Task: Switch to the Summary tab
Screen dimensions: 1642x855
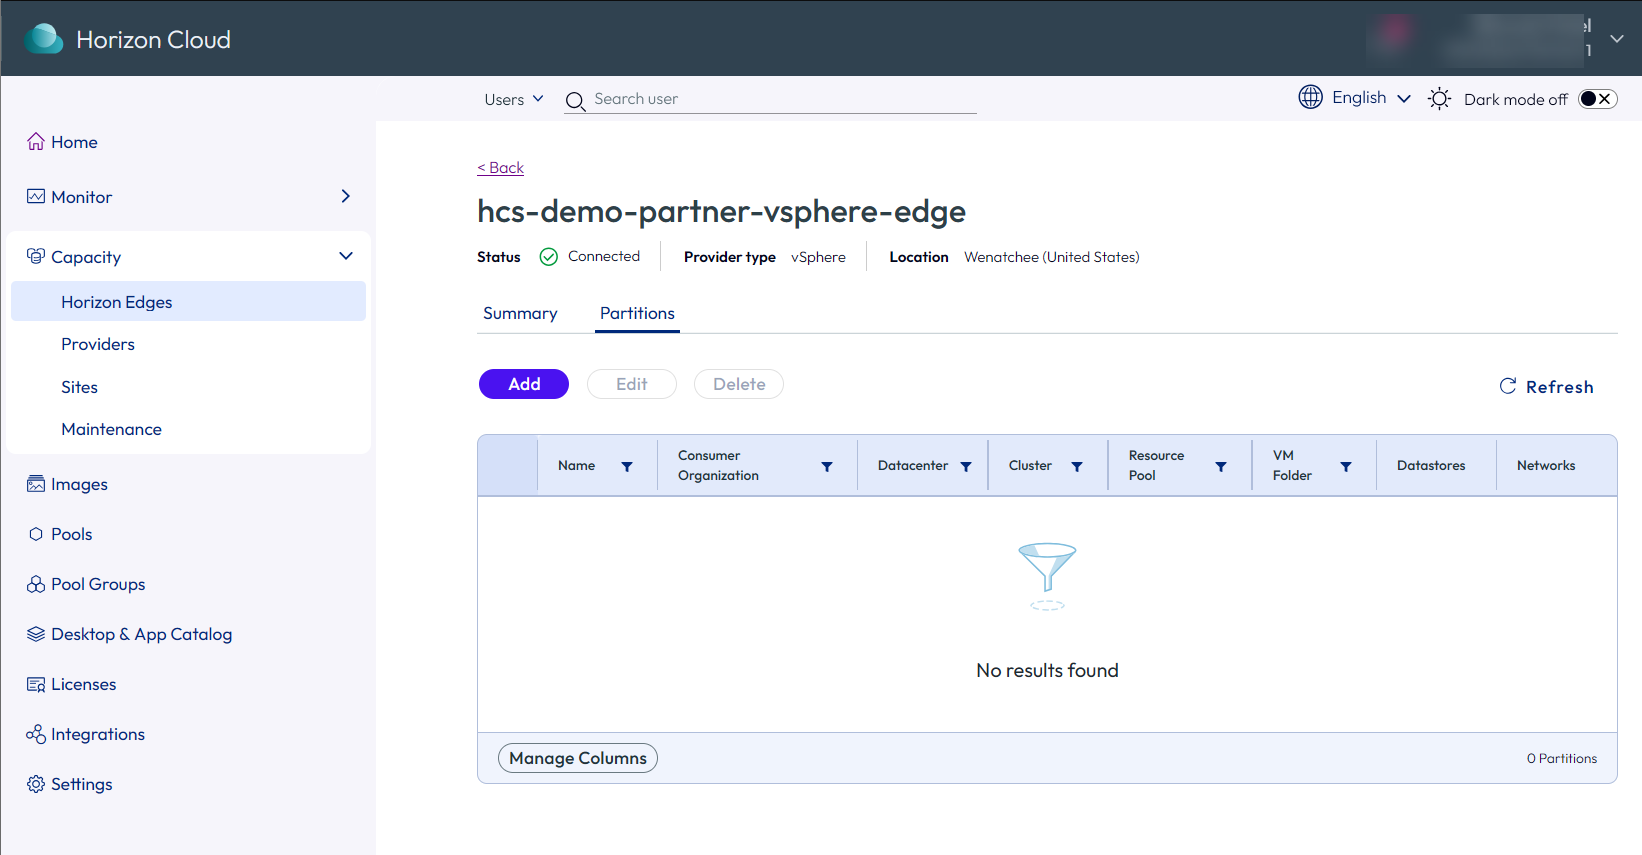Action: pos(520,313)
